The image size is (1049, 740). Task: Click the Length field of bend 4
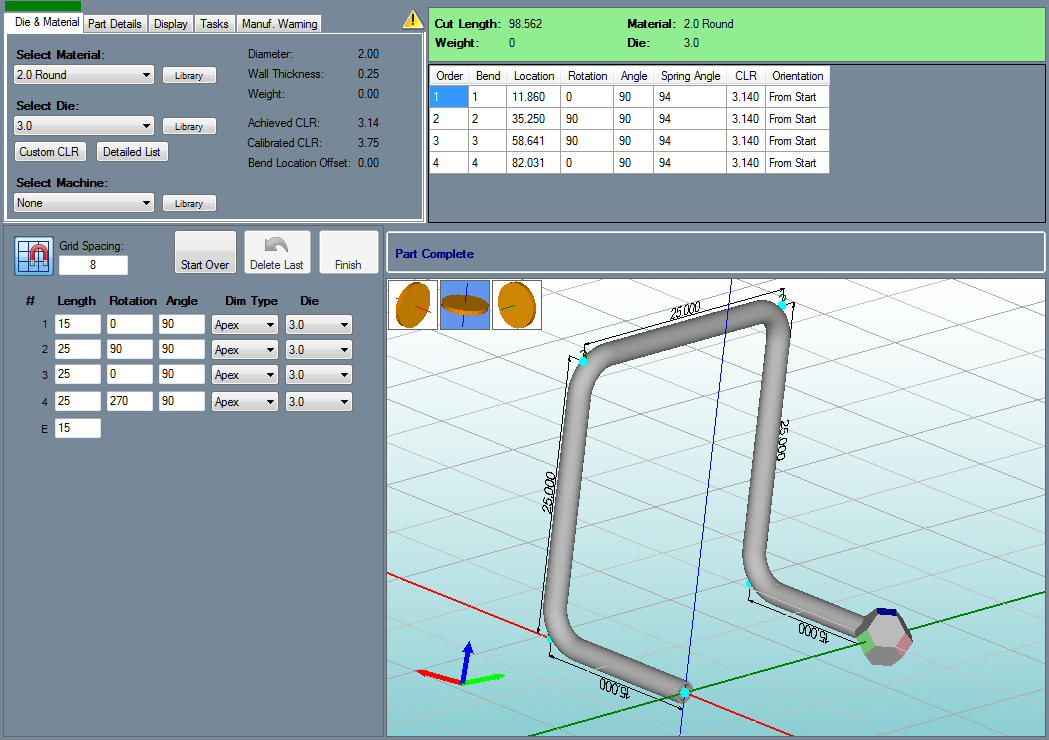pyautogui.click(x=78, y=401)
